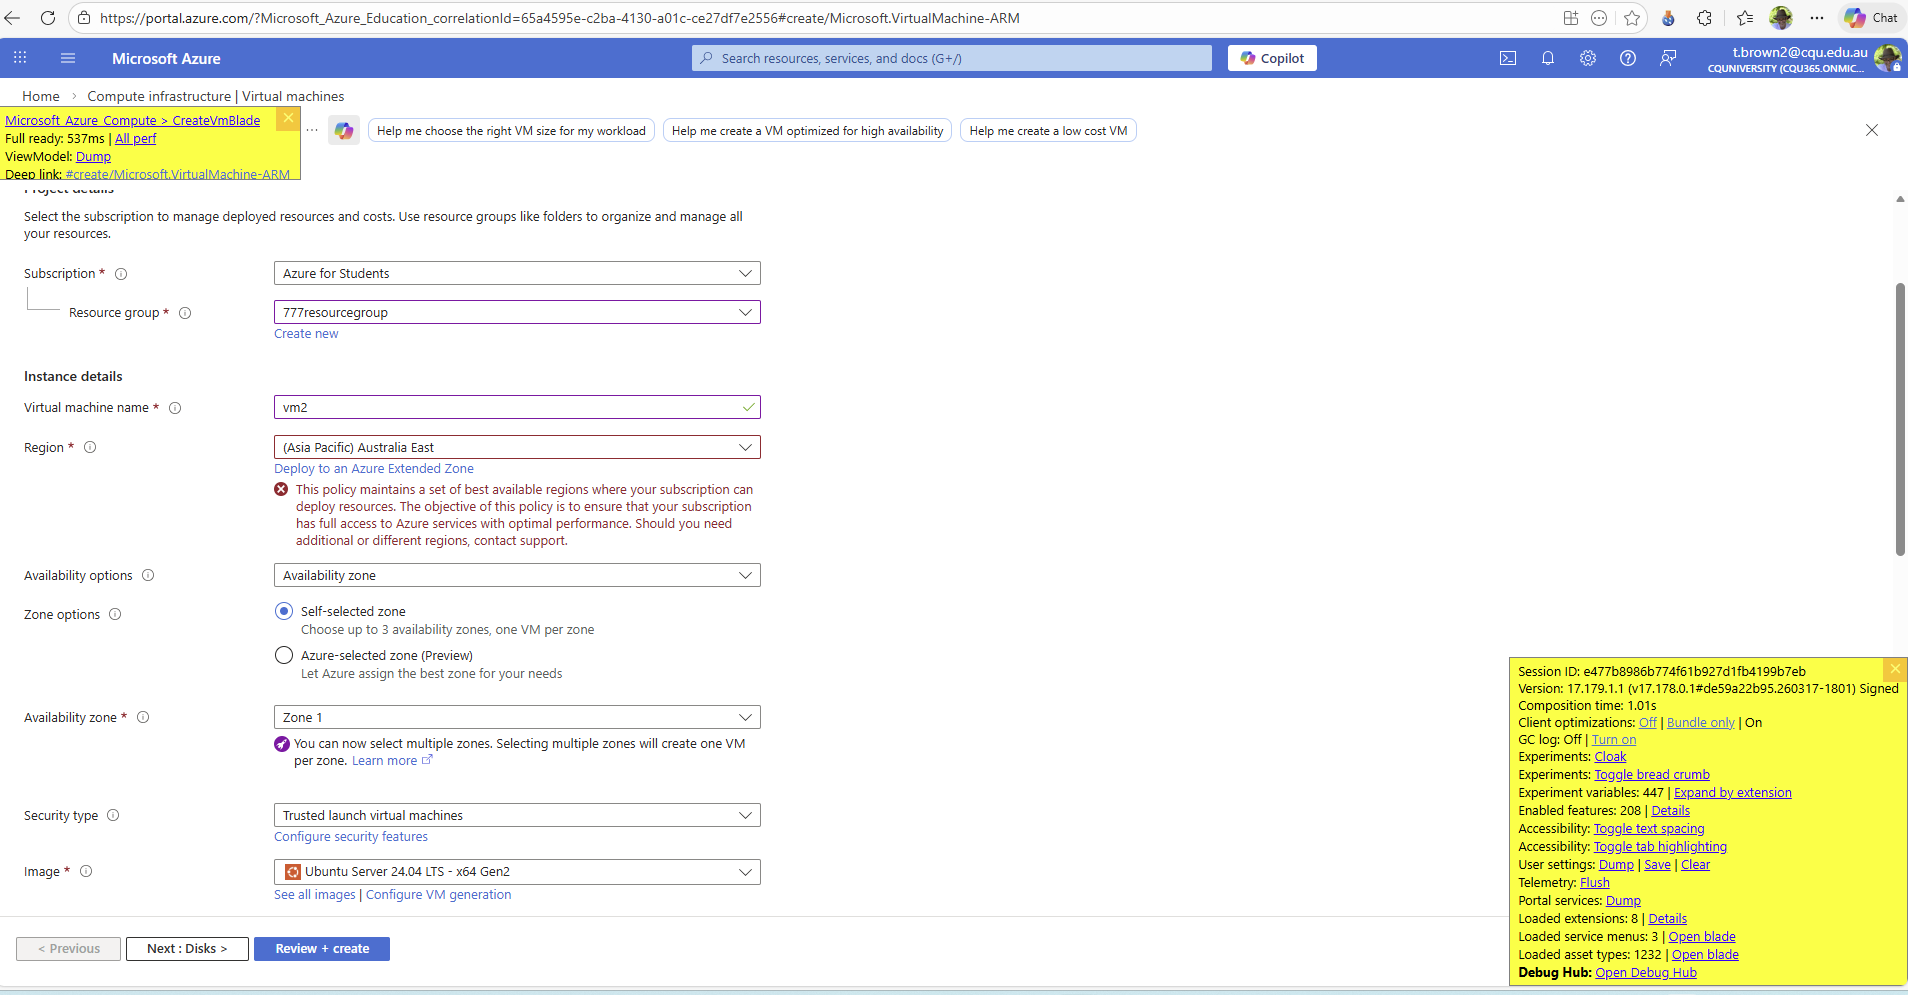
Task: Show info tooltip for Region
Action: tap(90, 447)
